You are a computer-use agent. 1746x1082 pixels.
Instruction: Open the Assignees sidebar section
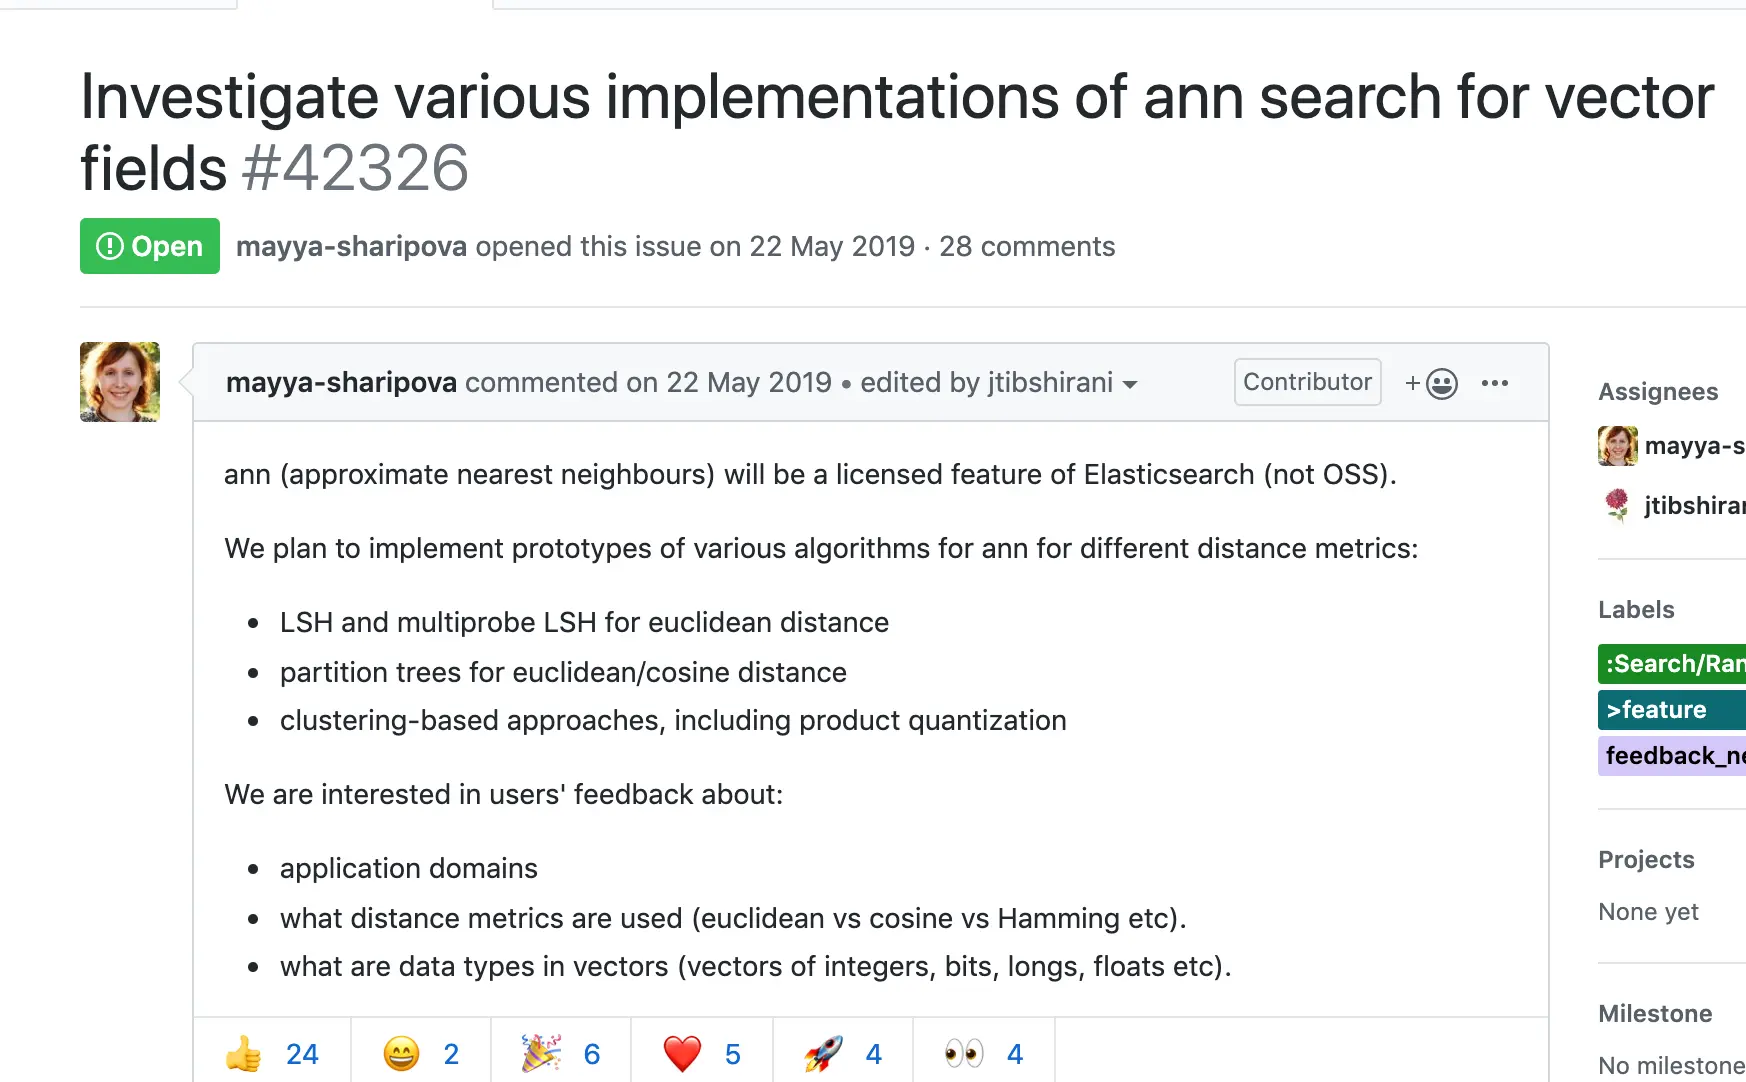point(1658,392)
